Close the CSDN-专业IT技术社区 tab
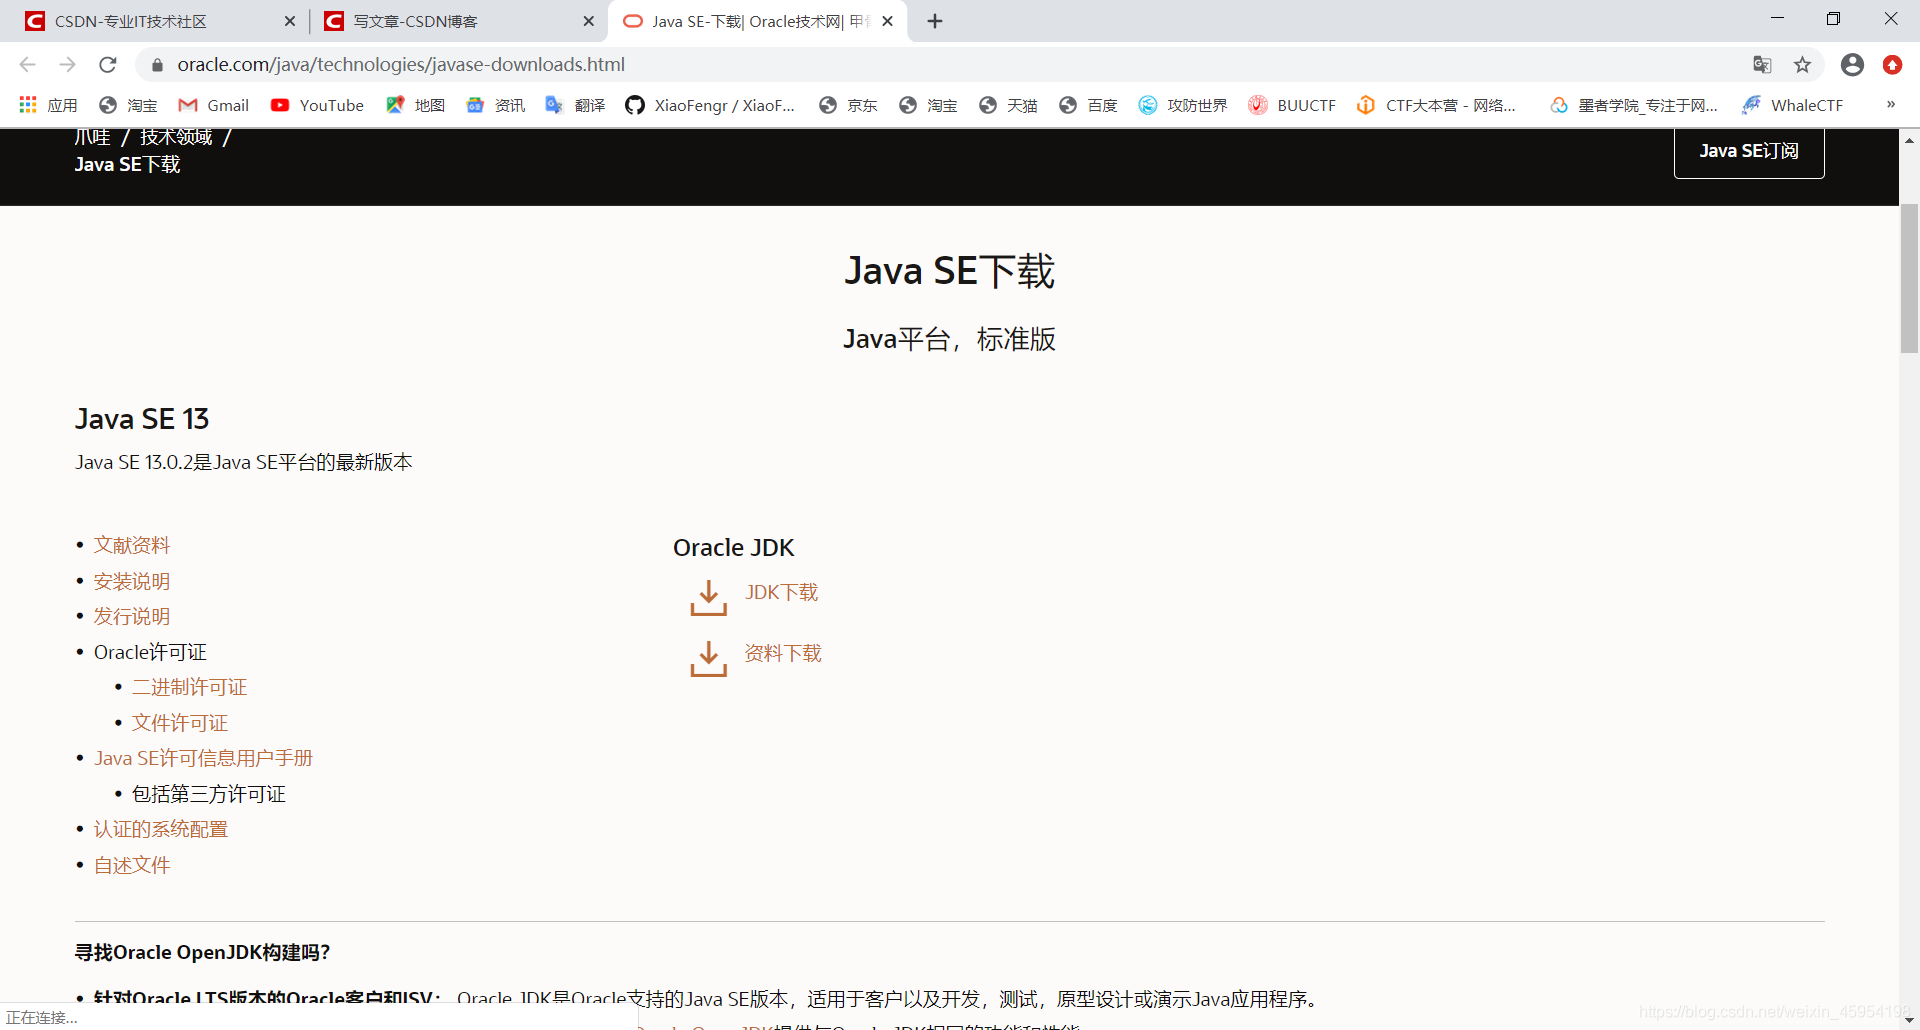Image resolution: width=1920 pixels, height=1030 pixels. click(290, 21)
